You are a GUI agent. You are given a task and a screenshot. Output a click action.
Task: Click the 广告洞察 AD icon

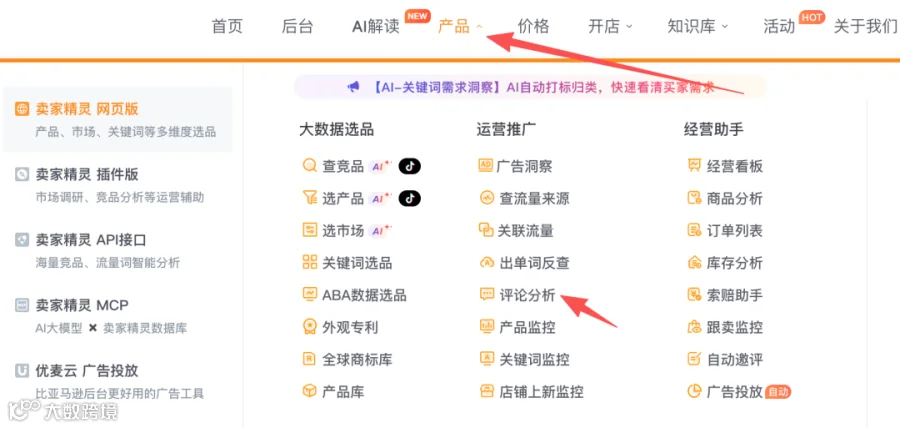click(486, 166)
